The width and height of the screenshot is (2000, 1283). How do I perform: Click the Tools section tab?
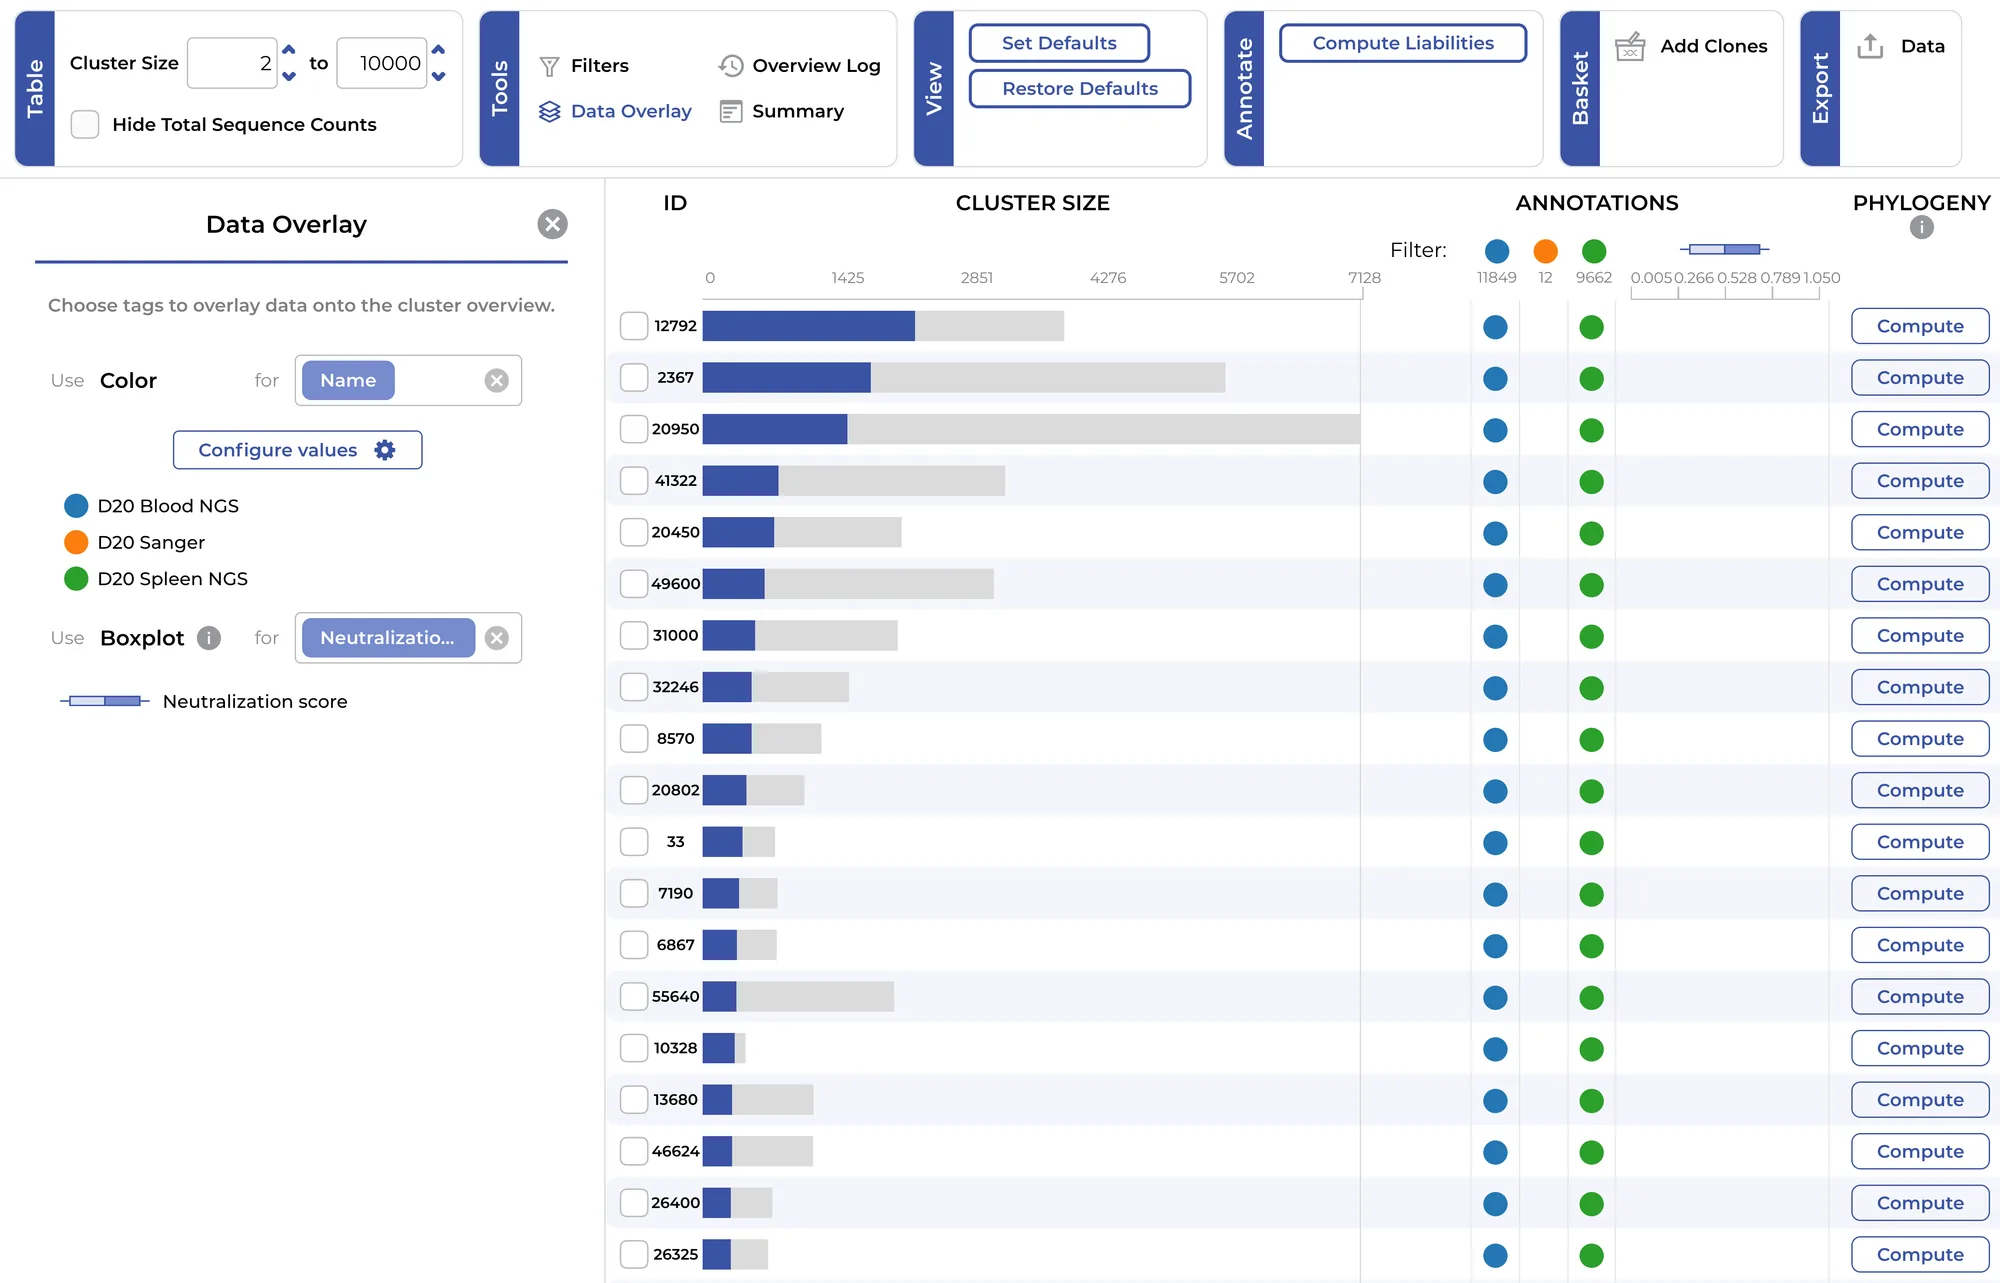click(x=500, y=88)
